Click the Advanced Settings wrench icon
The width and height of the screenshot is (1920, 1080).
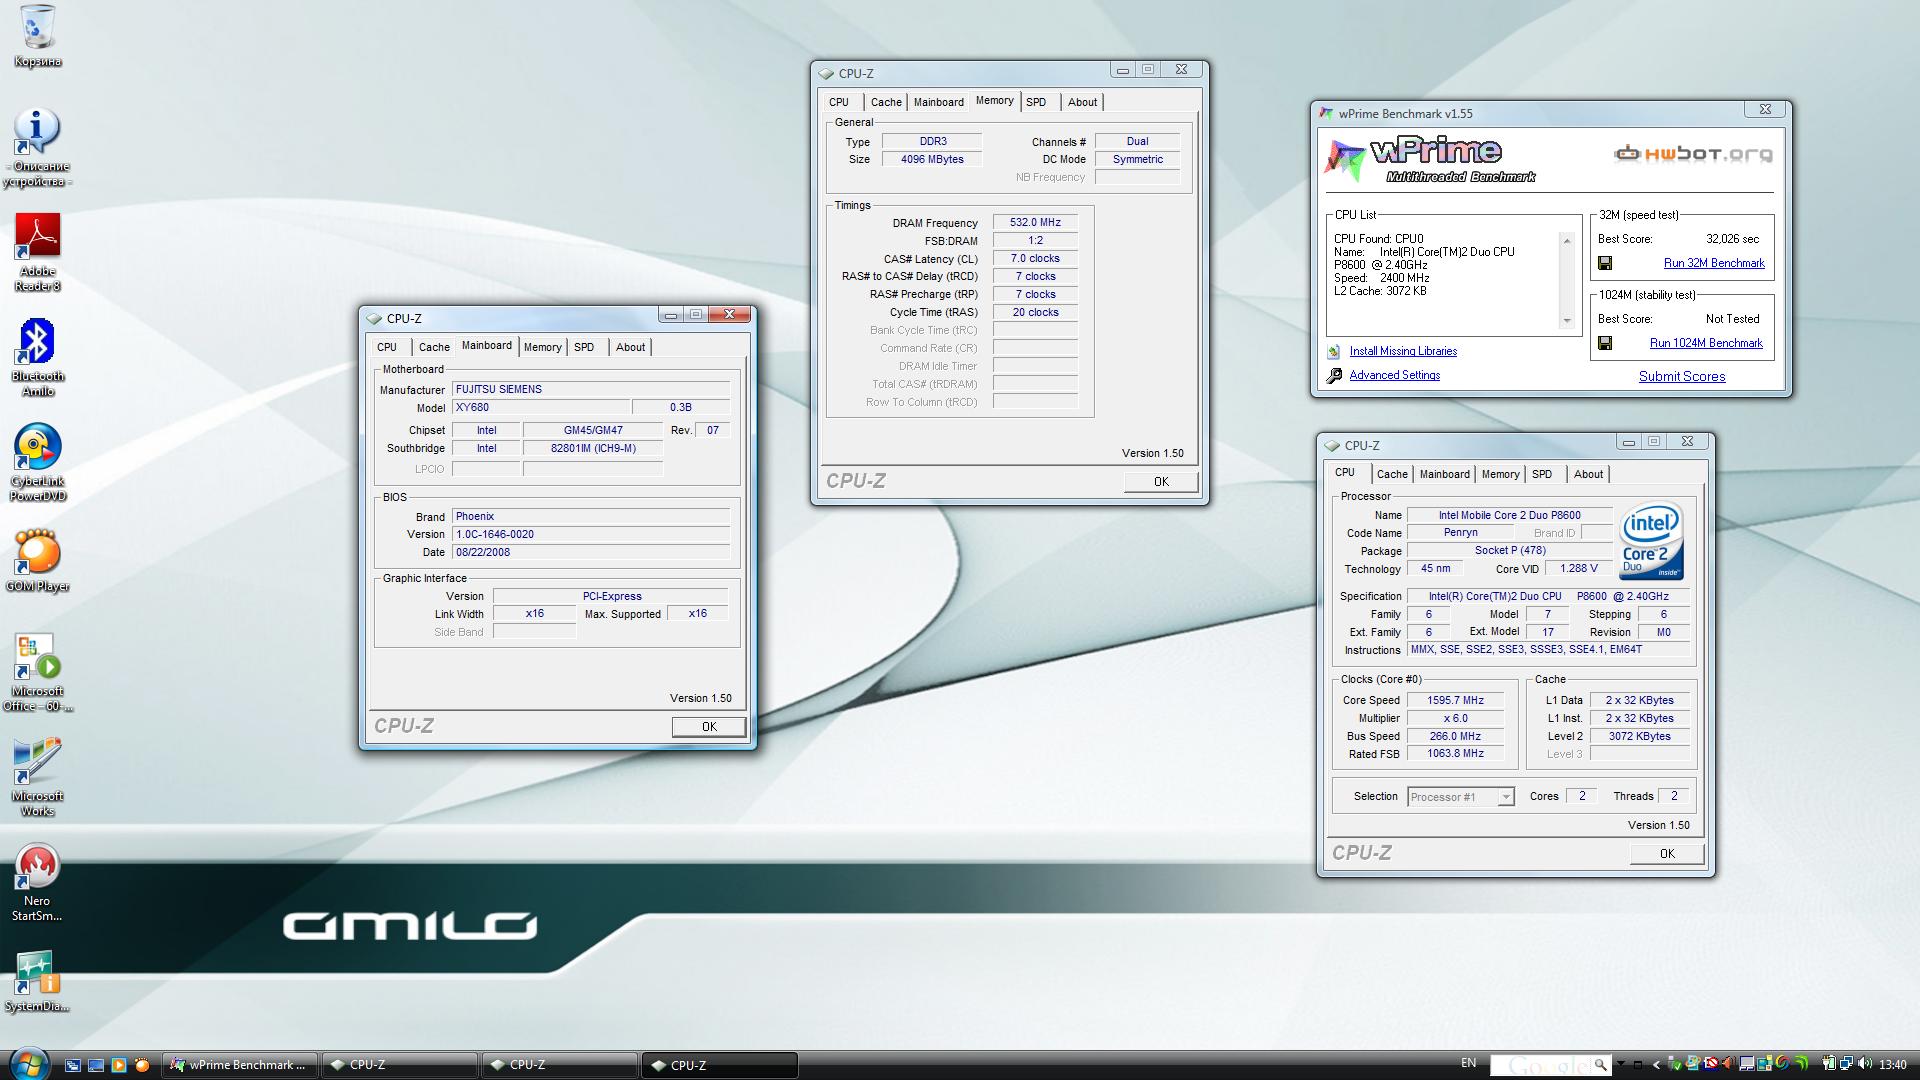click(1334, 376)
